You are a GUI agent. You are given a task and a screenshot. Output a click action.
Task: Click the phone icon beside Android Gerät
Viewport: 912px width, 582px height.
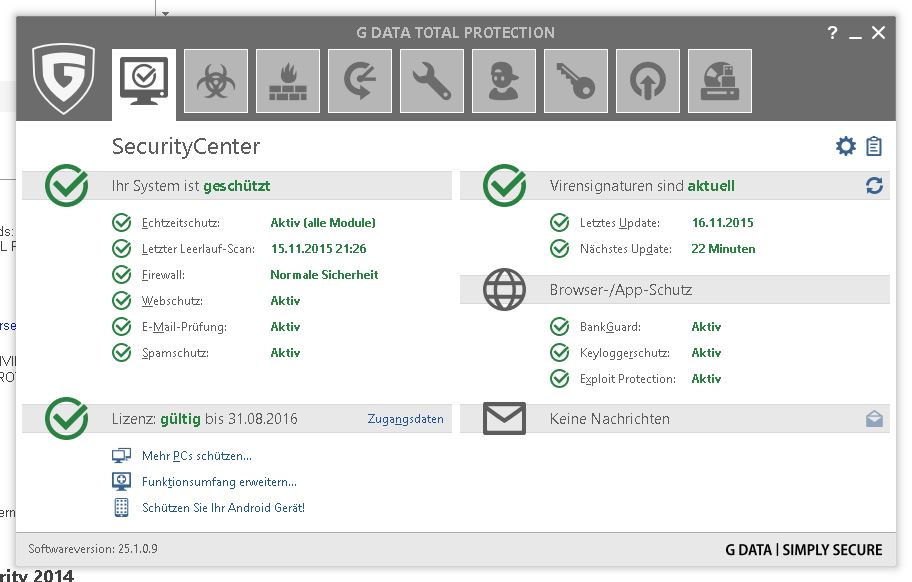pos(121,508)
